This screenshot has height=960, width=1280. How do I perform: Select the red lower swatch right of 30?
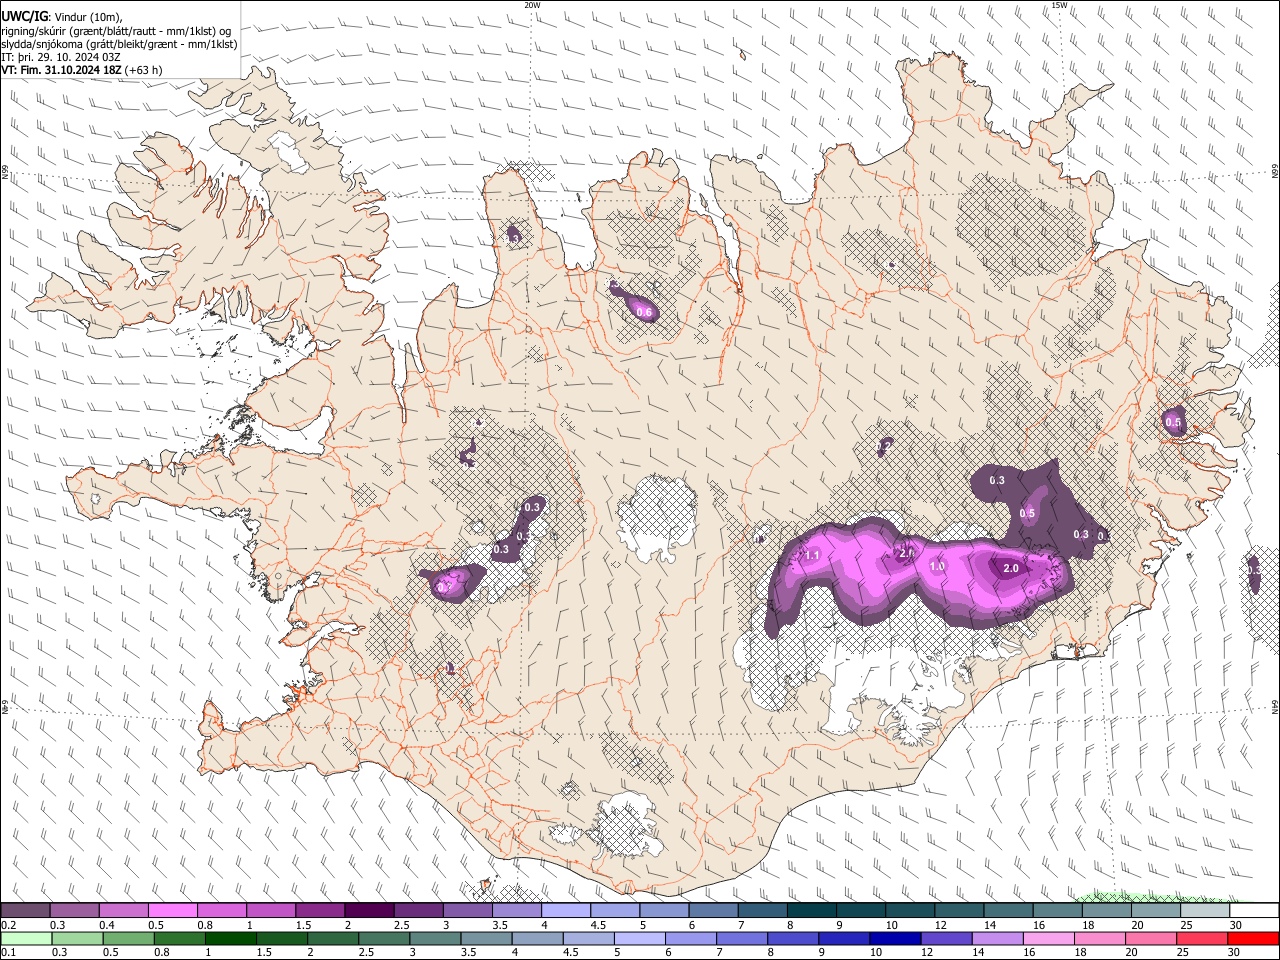click(x=1254, y=938)
